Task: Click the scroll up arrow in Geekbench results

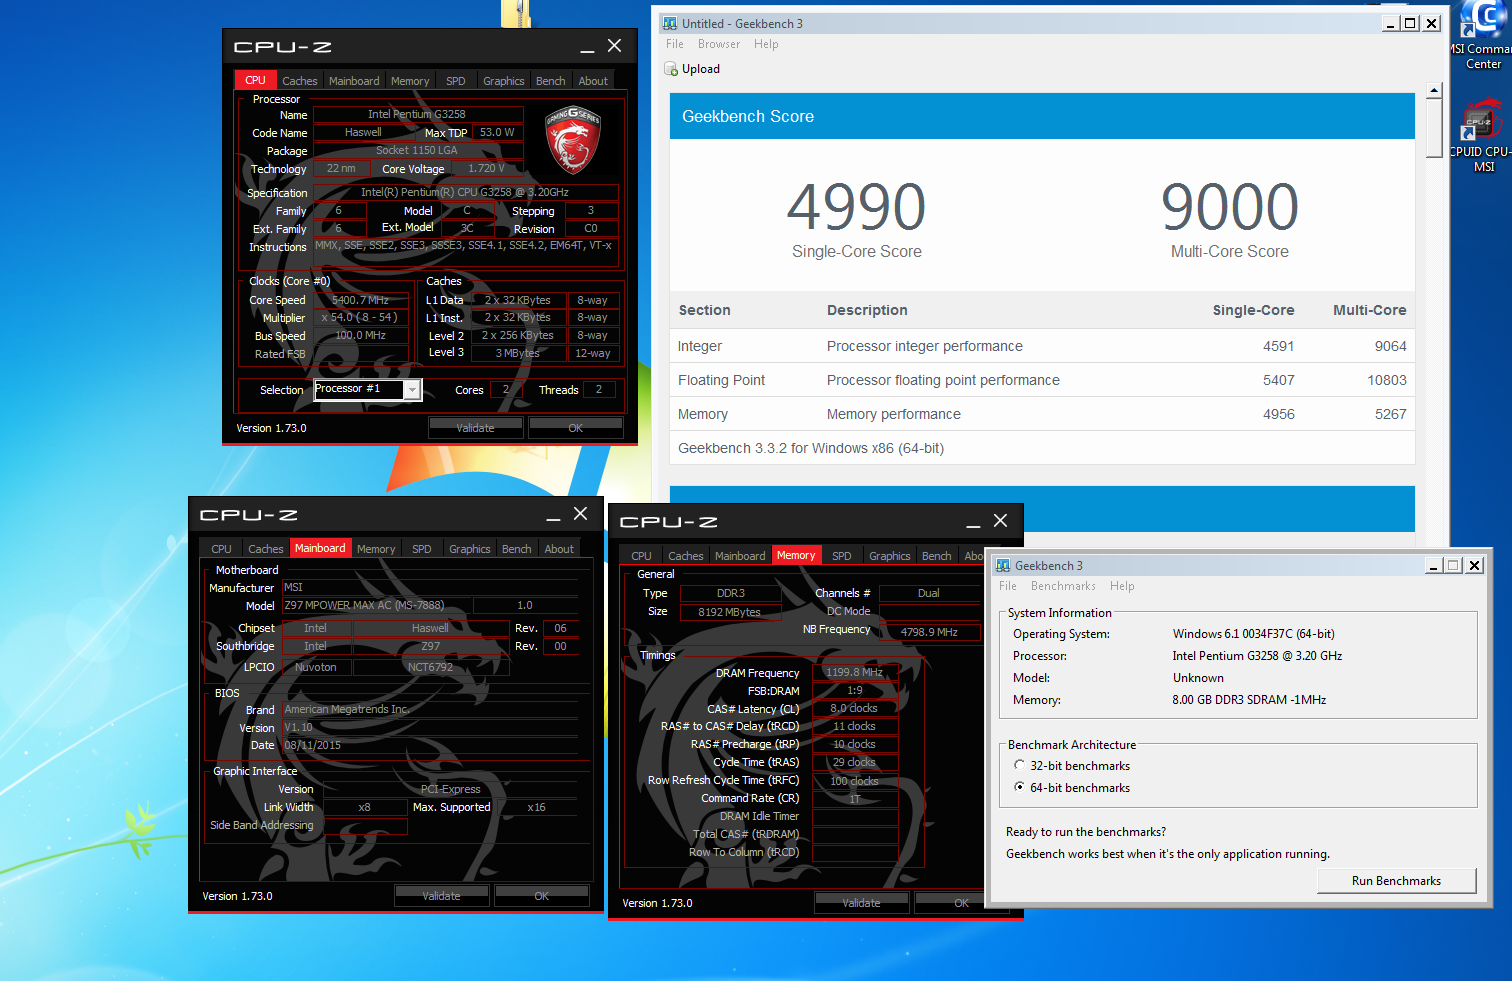Action: 1434,91
